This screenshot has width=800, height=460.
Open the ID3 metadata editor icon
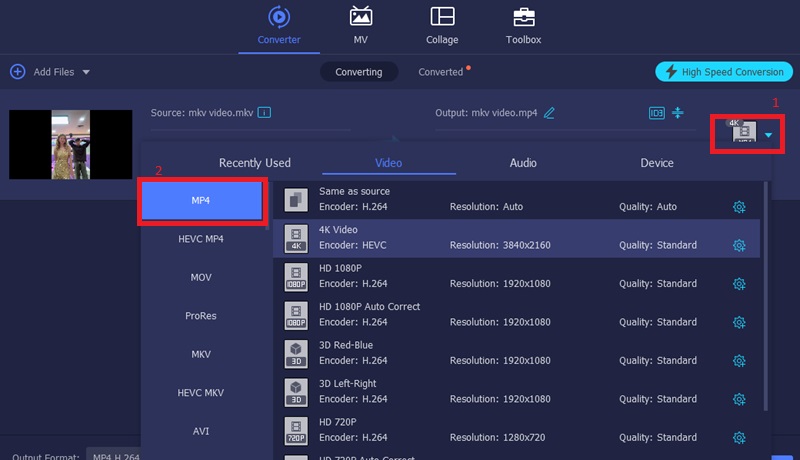point(657,113)
